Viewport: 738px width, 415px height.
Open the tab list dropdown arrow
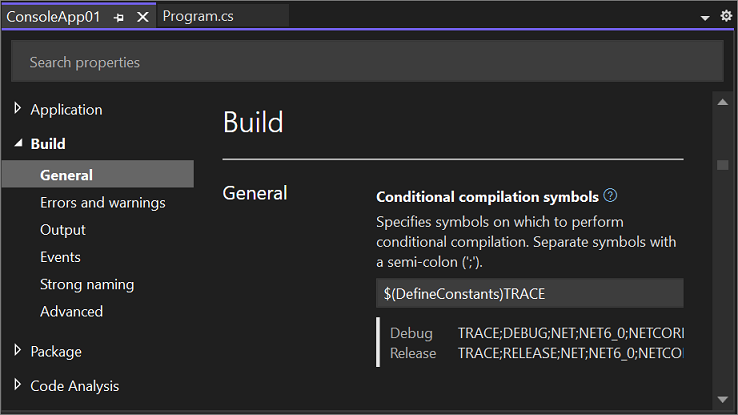click(705, 18)
